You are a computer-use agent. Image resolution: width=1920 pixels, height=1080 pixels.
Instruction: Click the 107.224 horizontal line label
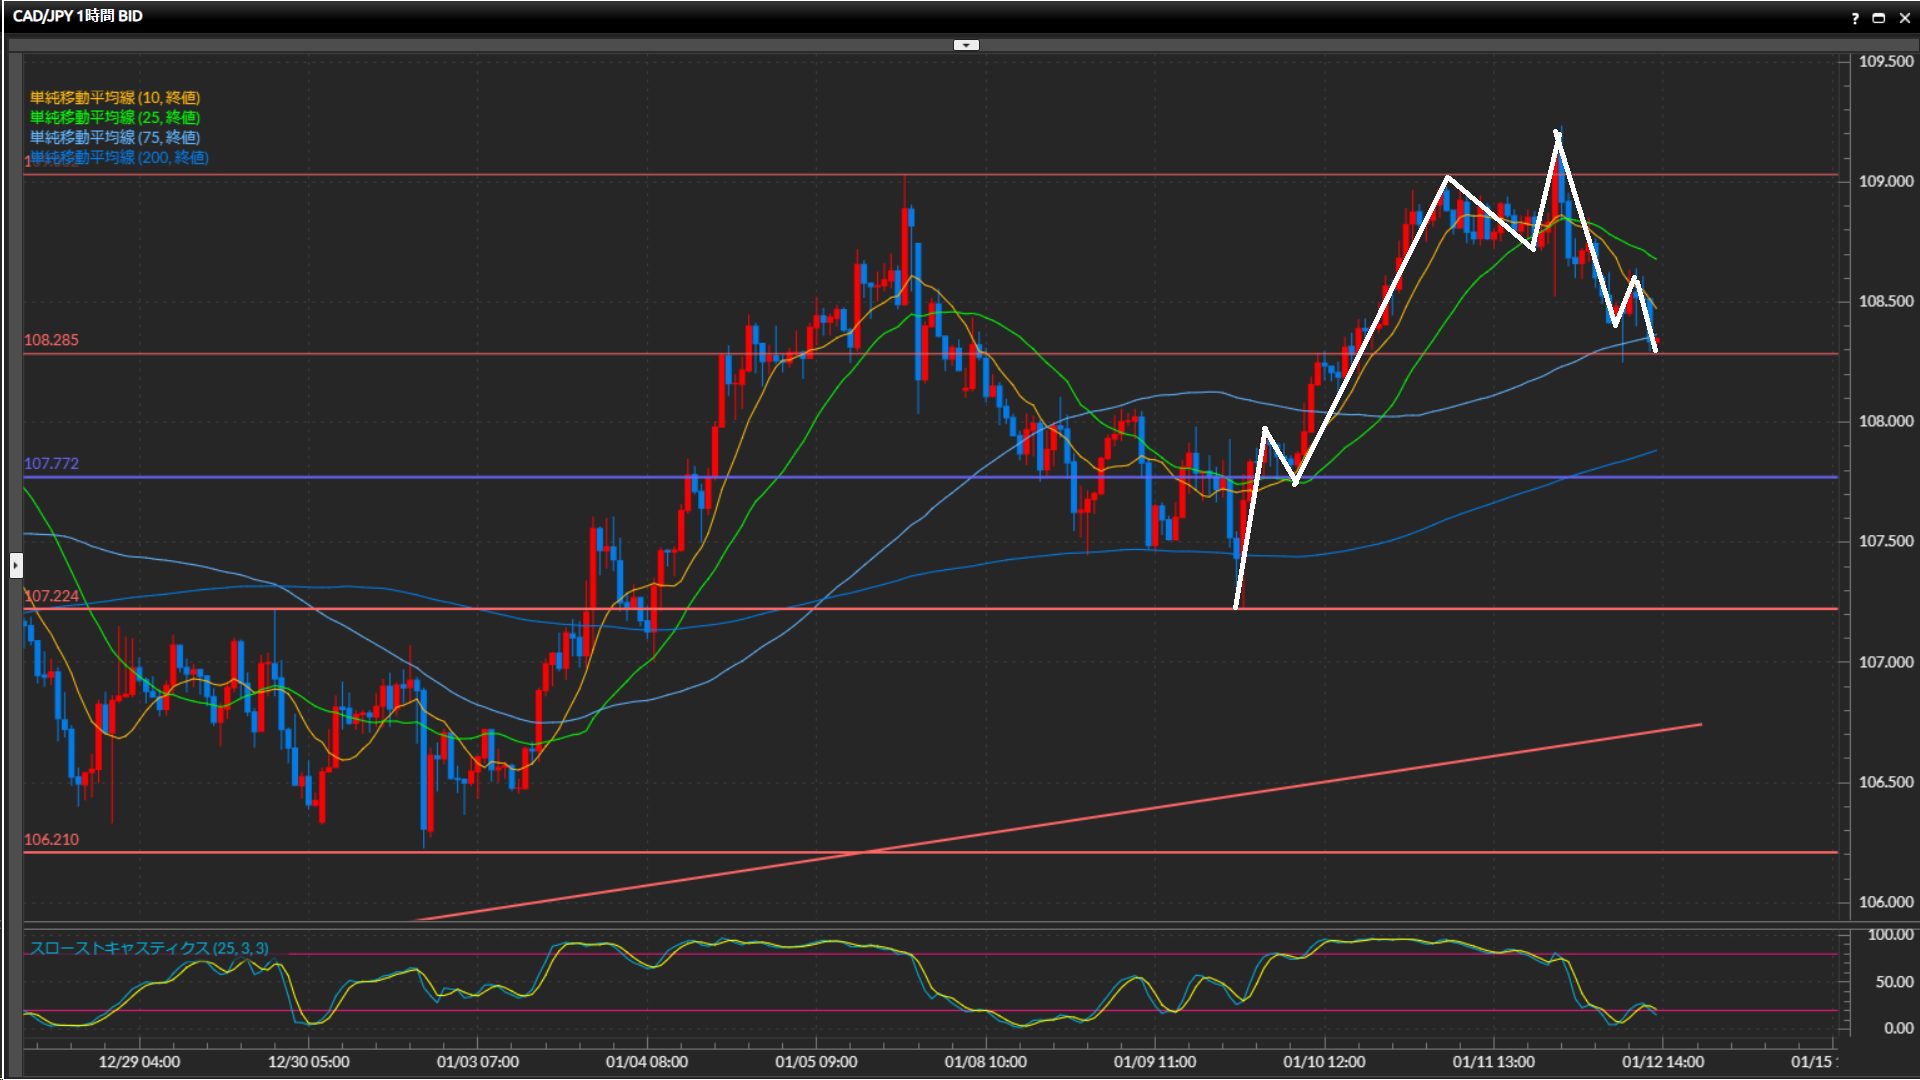(51, 596)
